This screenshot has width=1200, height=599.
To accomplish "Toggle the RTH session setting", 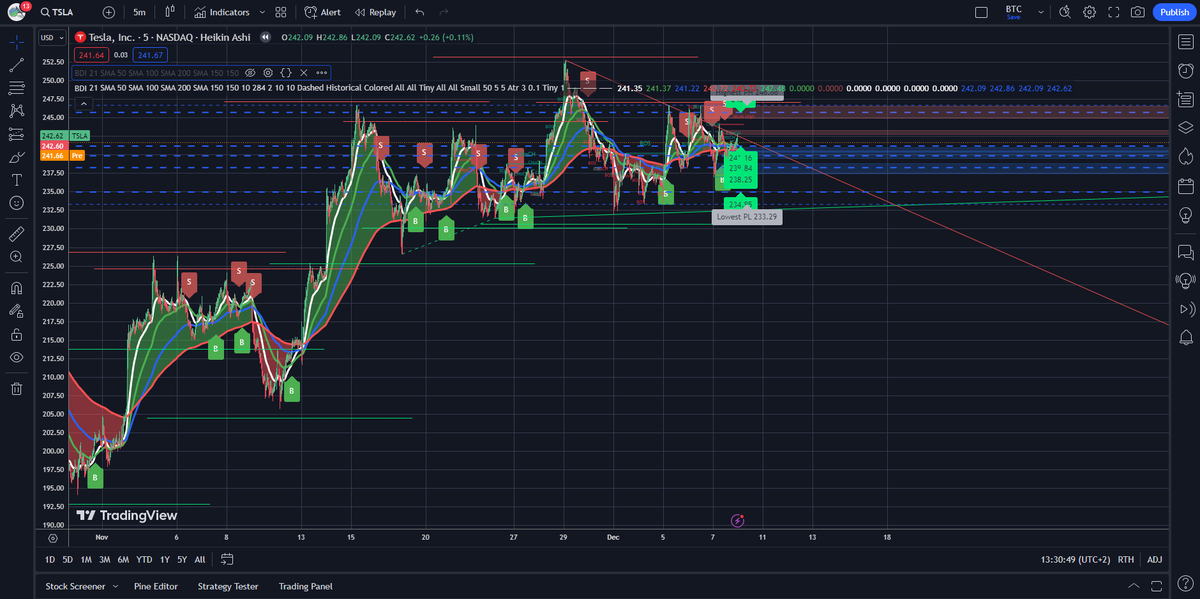I will [x=1126, y=559].
